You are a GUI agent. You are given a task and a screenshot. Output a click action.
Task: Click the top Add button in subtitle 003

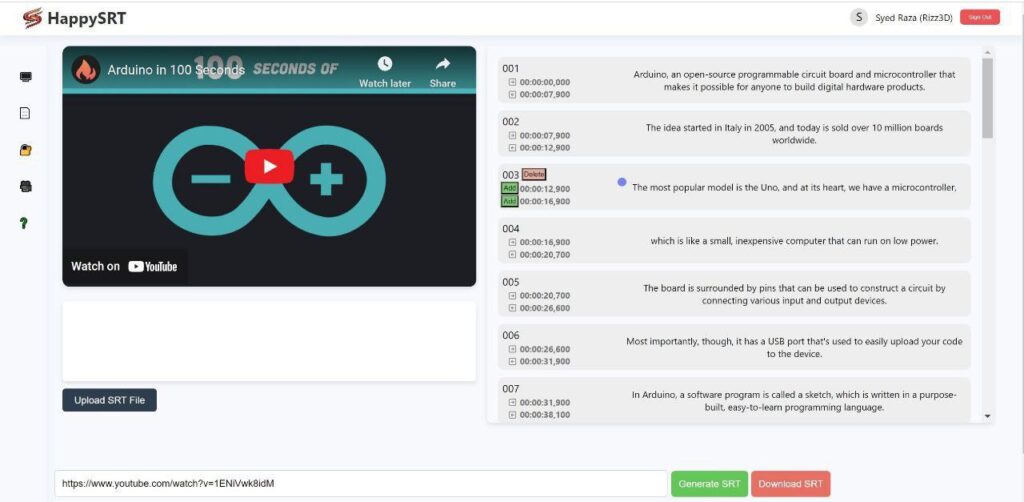tap(509, 188)
